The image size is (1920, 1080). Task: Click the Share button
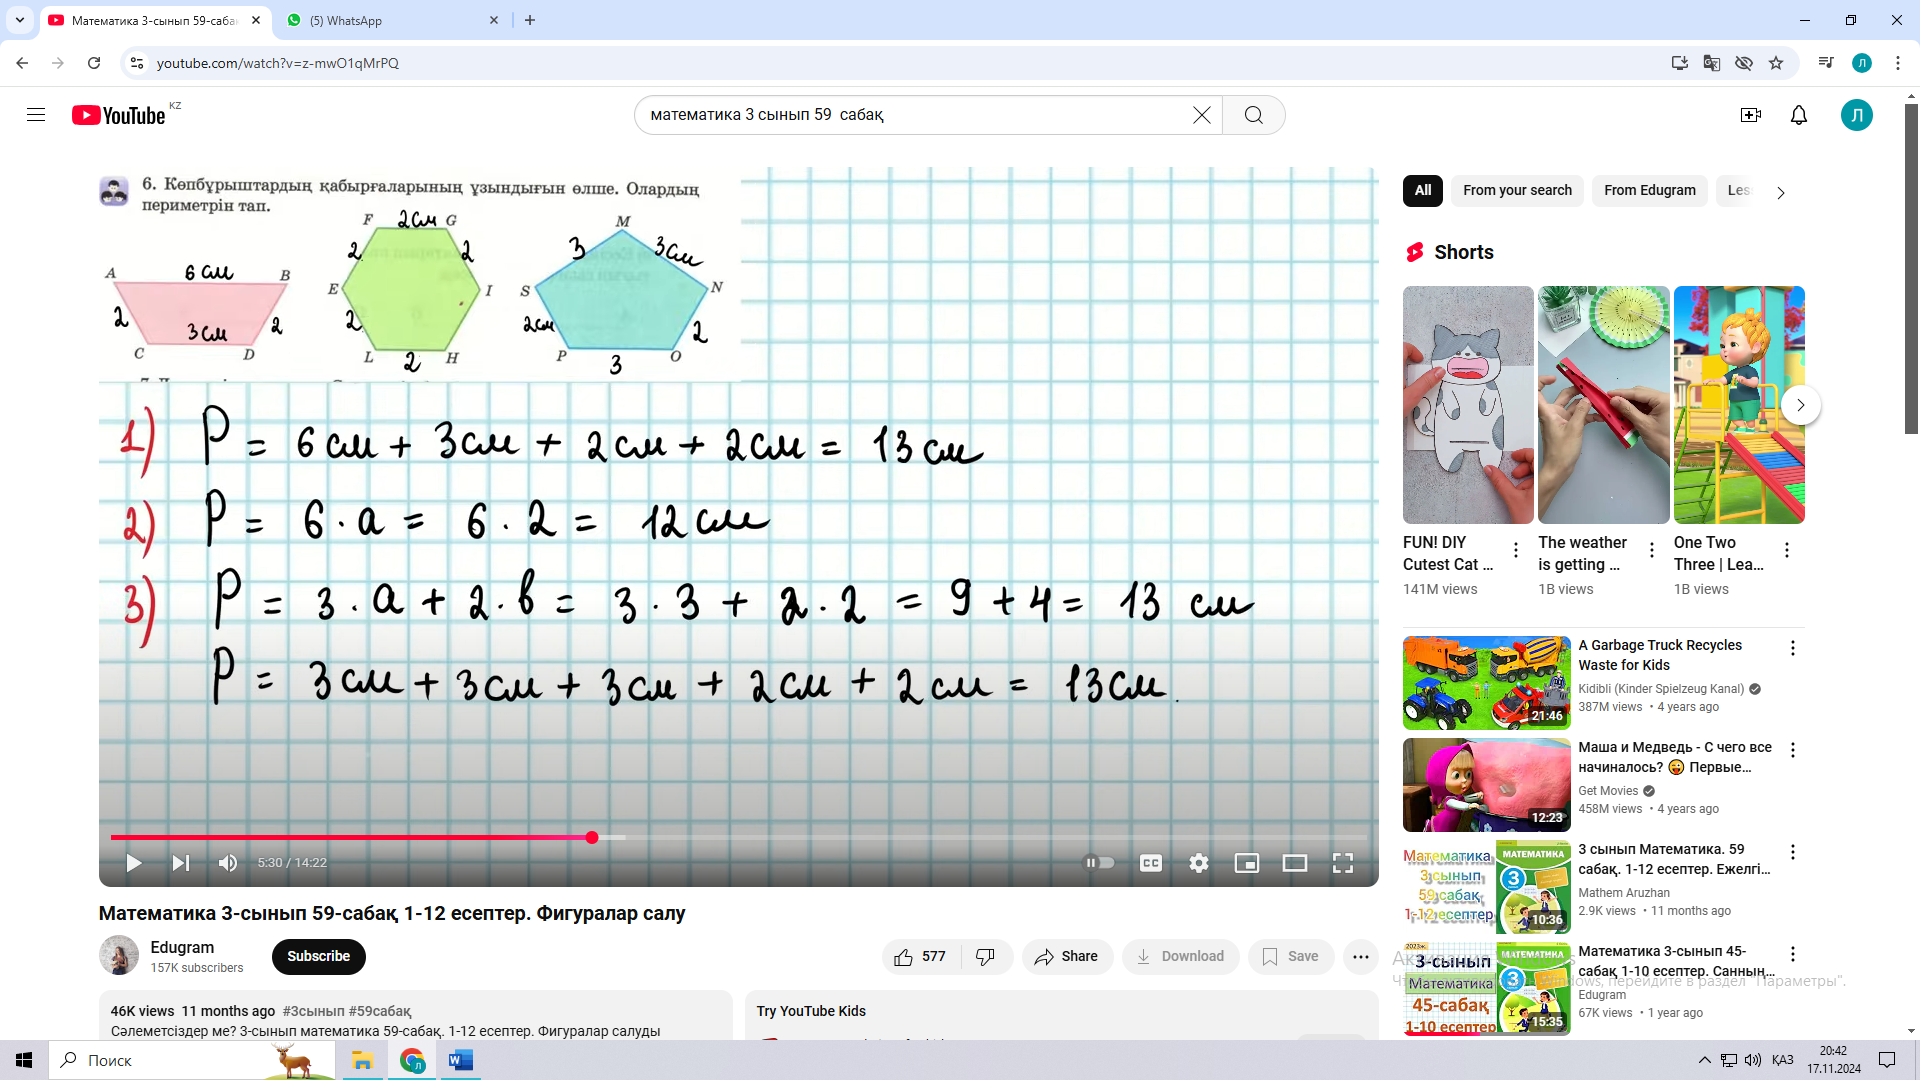tap(1067, 957)
